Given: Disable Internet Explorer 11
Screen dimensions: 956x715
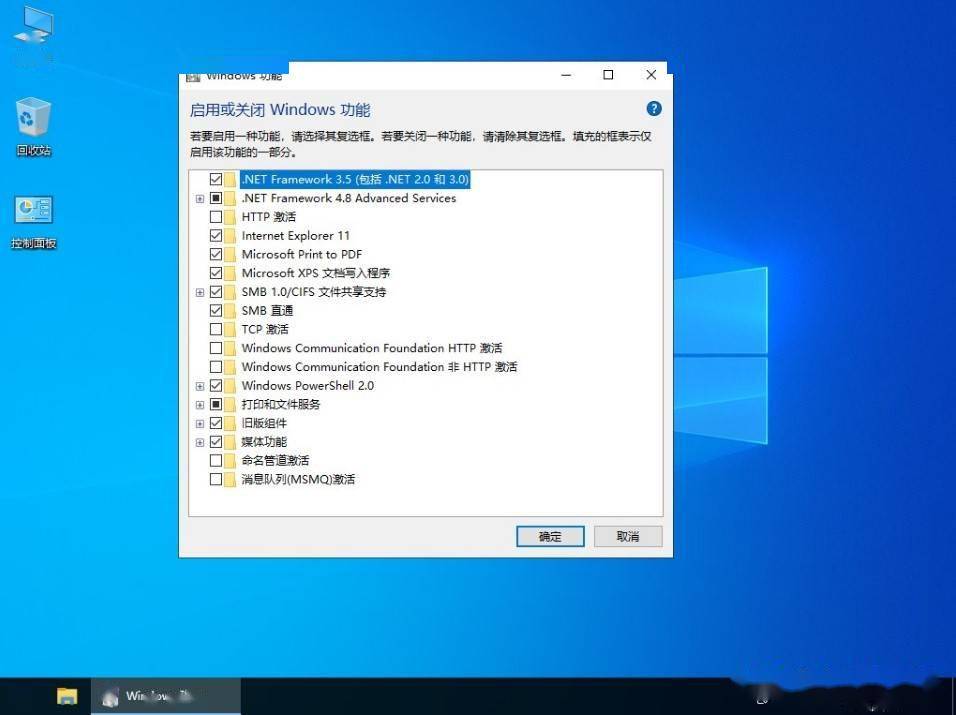Looking at the screenshot, I should tap(216, 235).
